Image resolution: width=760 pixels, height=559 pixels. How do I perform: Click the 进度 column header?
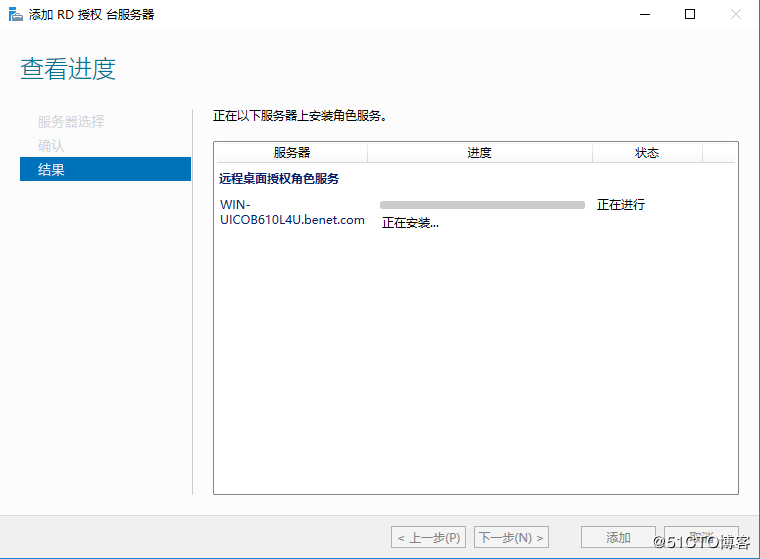pos(479,153)
